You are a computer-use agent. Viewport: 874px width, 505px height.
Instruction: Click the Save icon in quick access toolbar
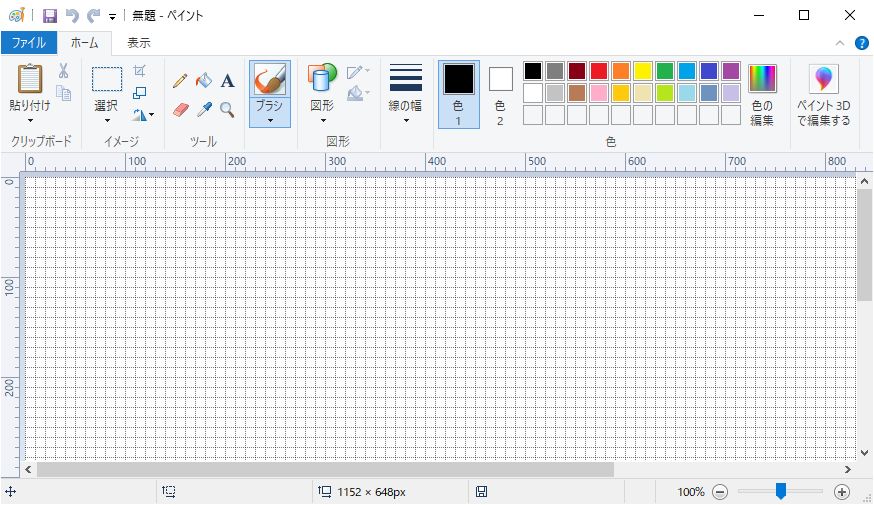[50, 16]
